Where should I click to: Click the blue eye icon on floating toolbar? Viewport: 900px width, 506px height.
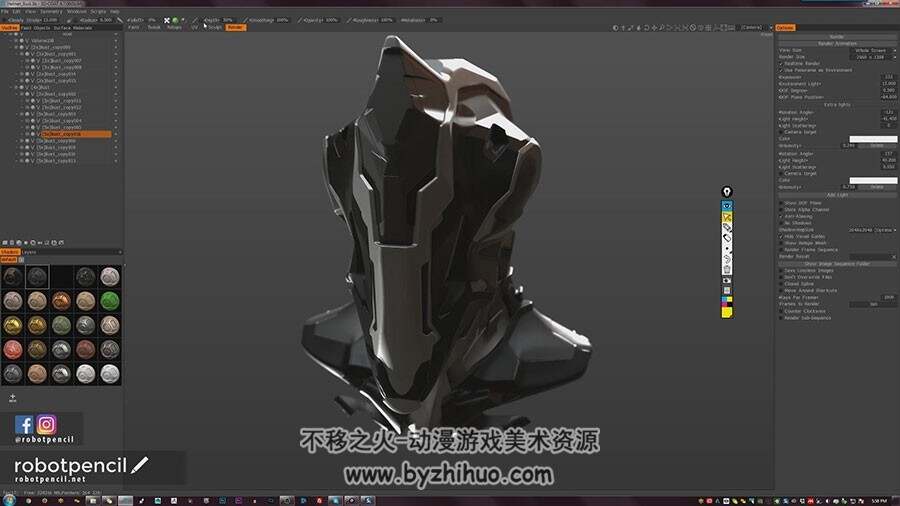coord(727,205)
